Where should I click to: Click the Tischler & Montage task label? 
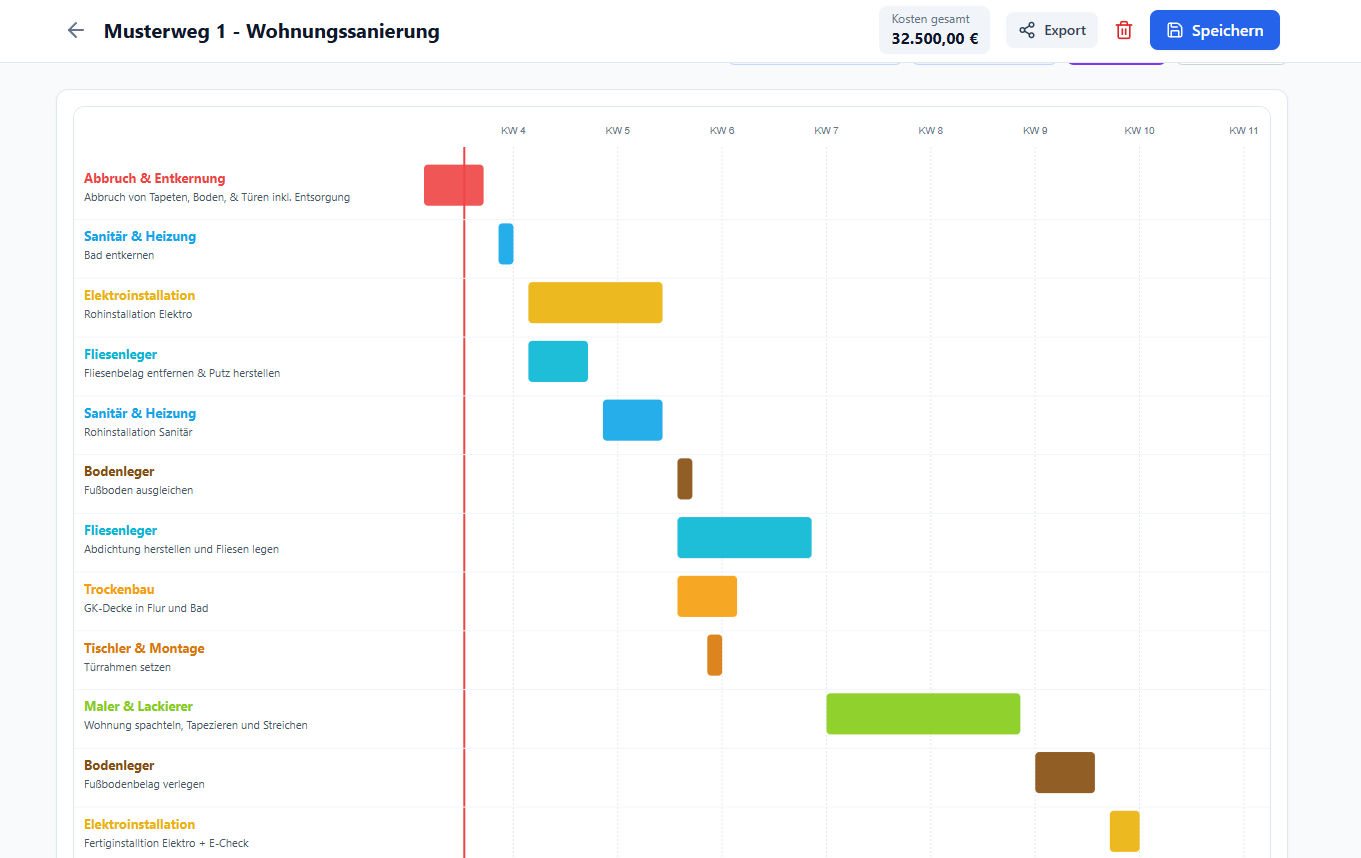[x=144, y=648]
